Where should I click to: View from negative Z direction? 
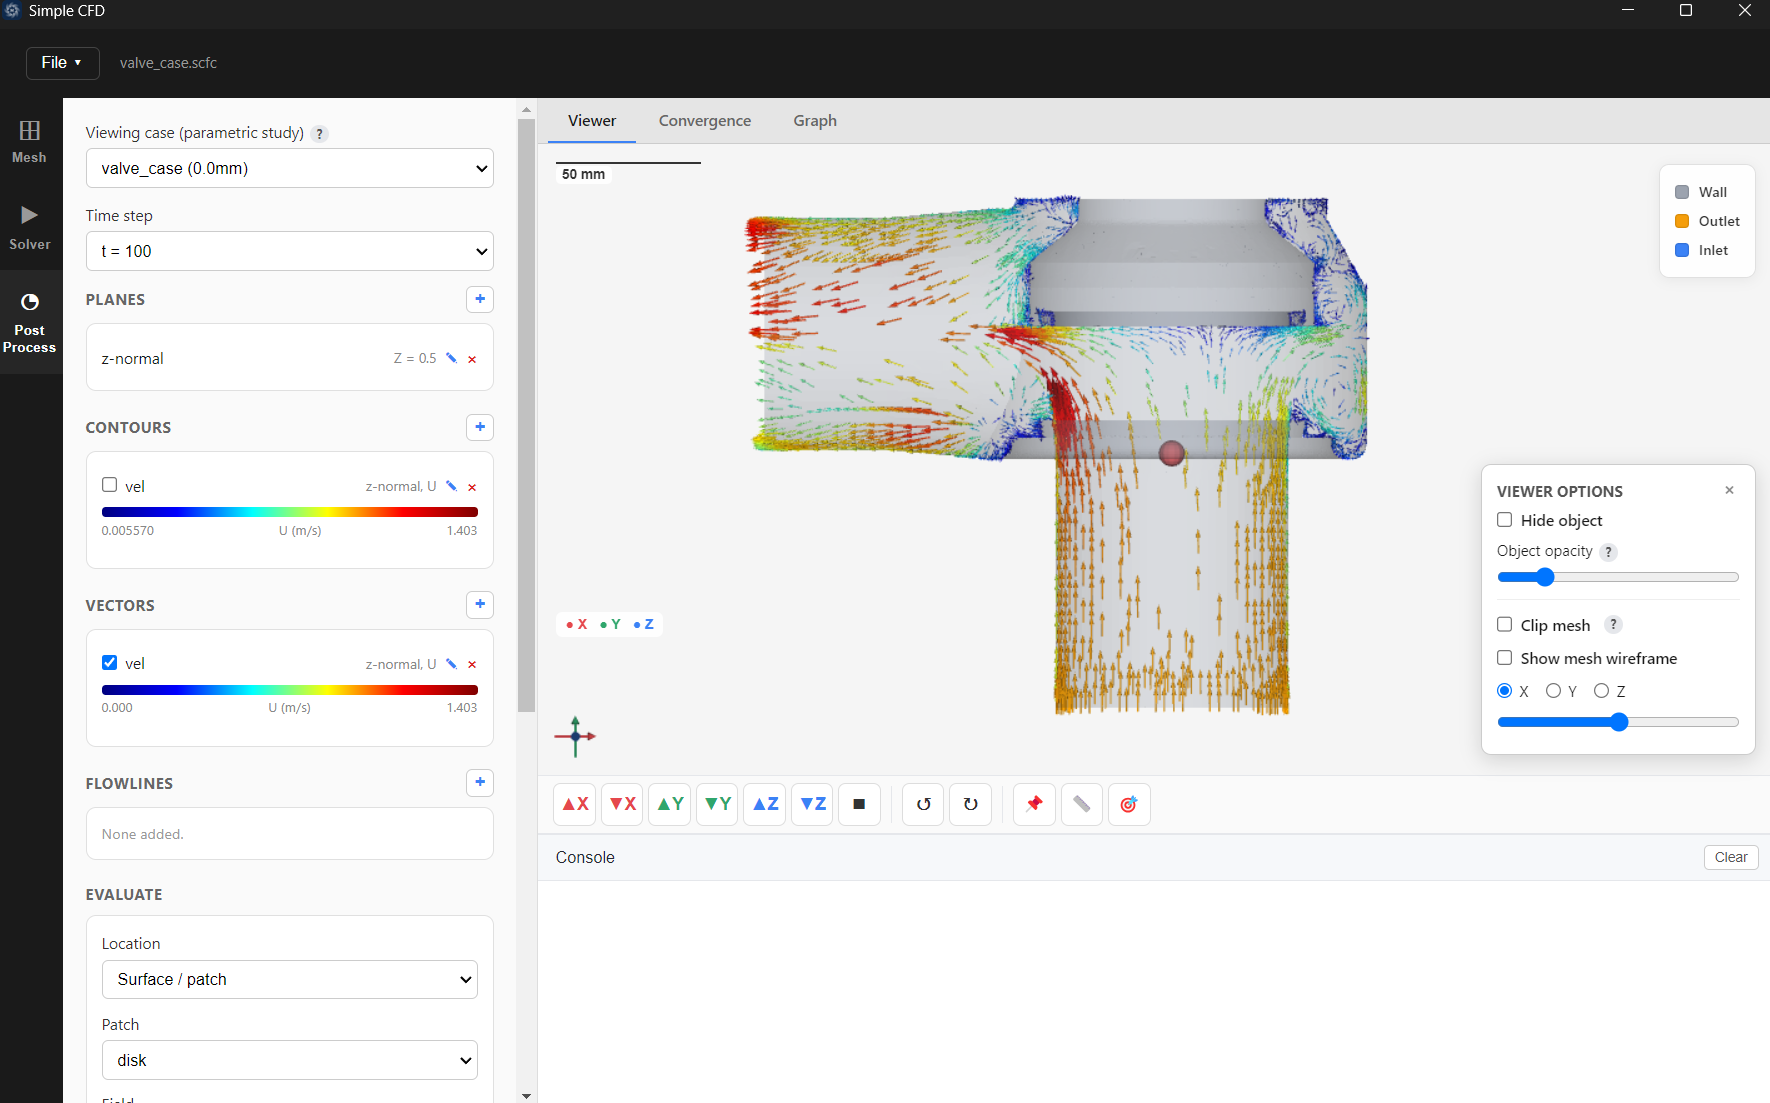tap(812, 804)
